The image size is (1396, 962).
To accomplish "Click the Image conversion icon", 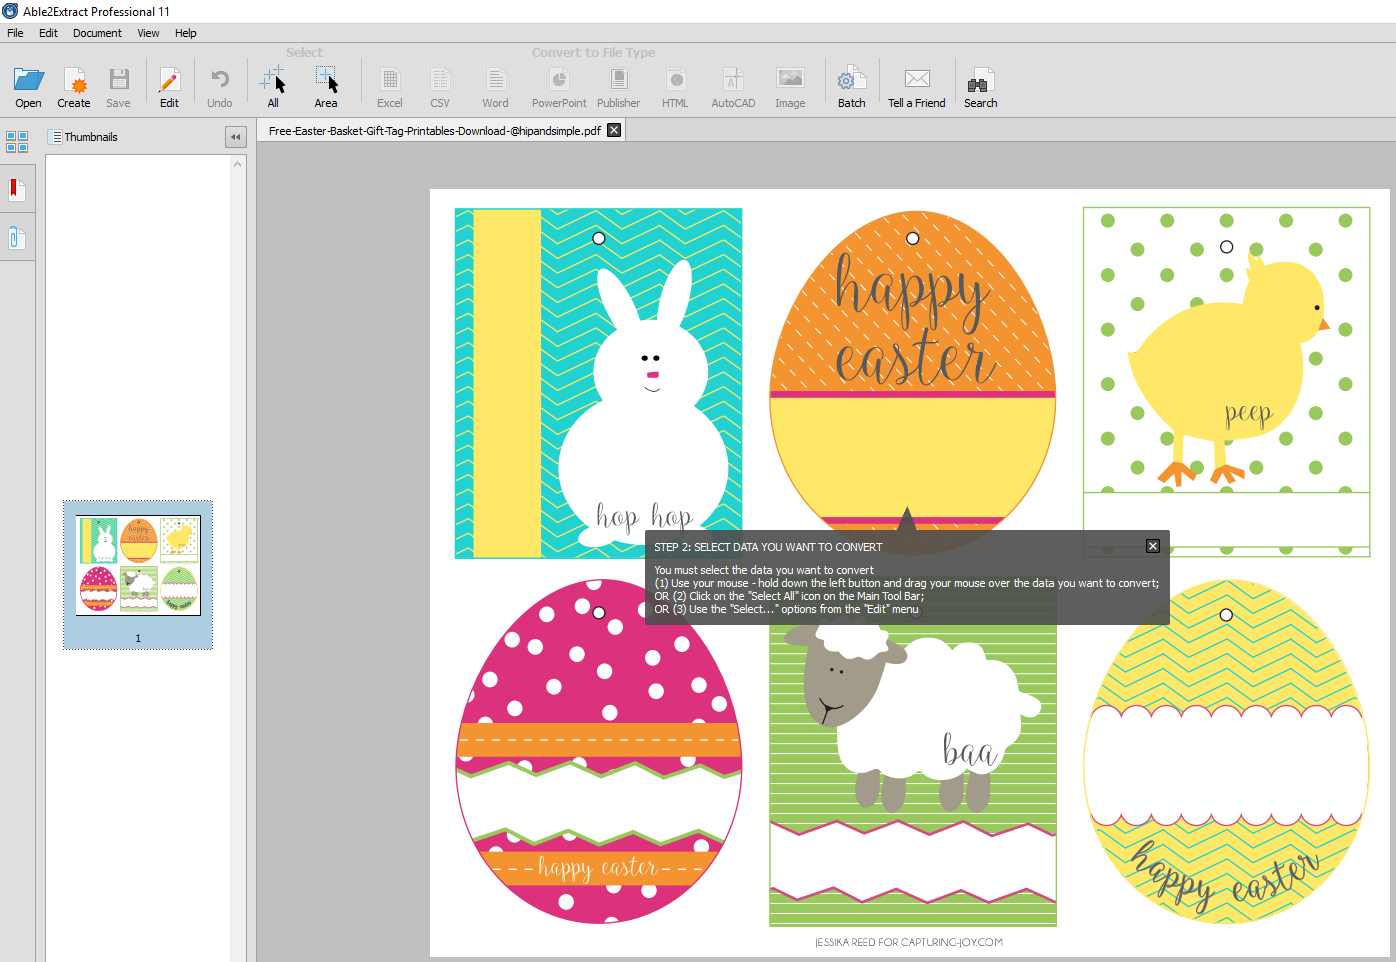I will tap(790, 87).
